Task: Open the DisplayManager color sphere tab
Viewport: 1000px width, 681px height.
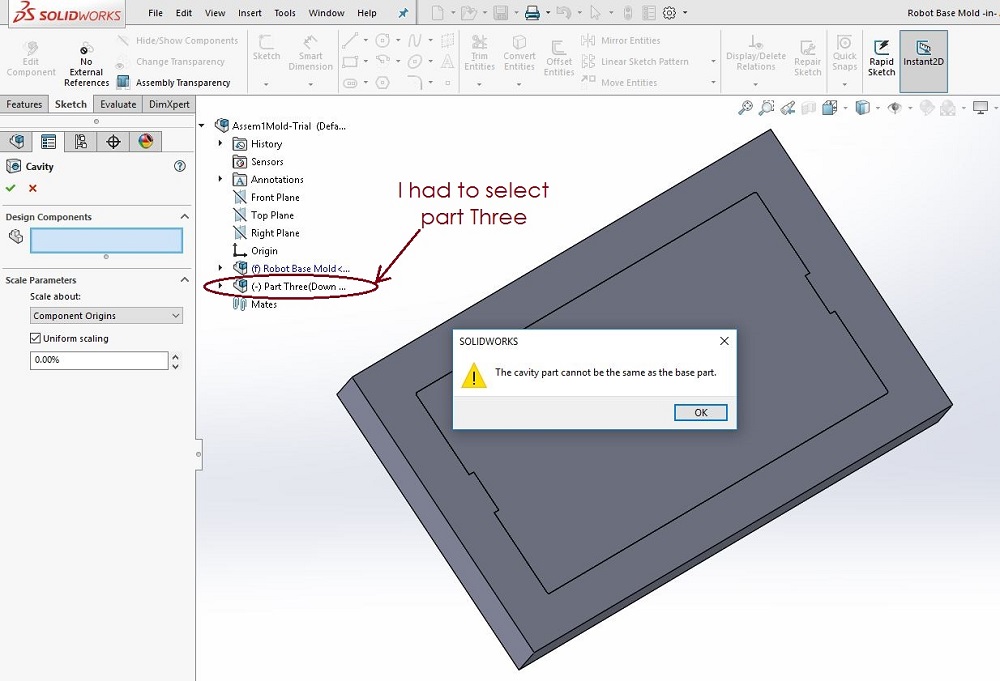Action: click(x=145, y=142)
